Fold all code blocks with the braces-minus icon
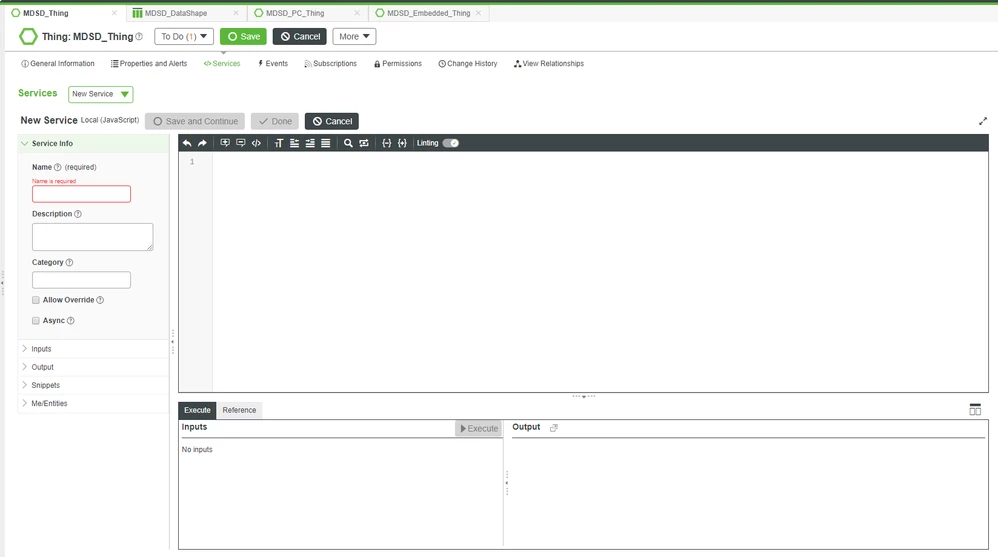 (x=386, y=143)
